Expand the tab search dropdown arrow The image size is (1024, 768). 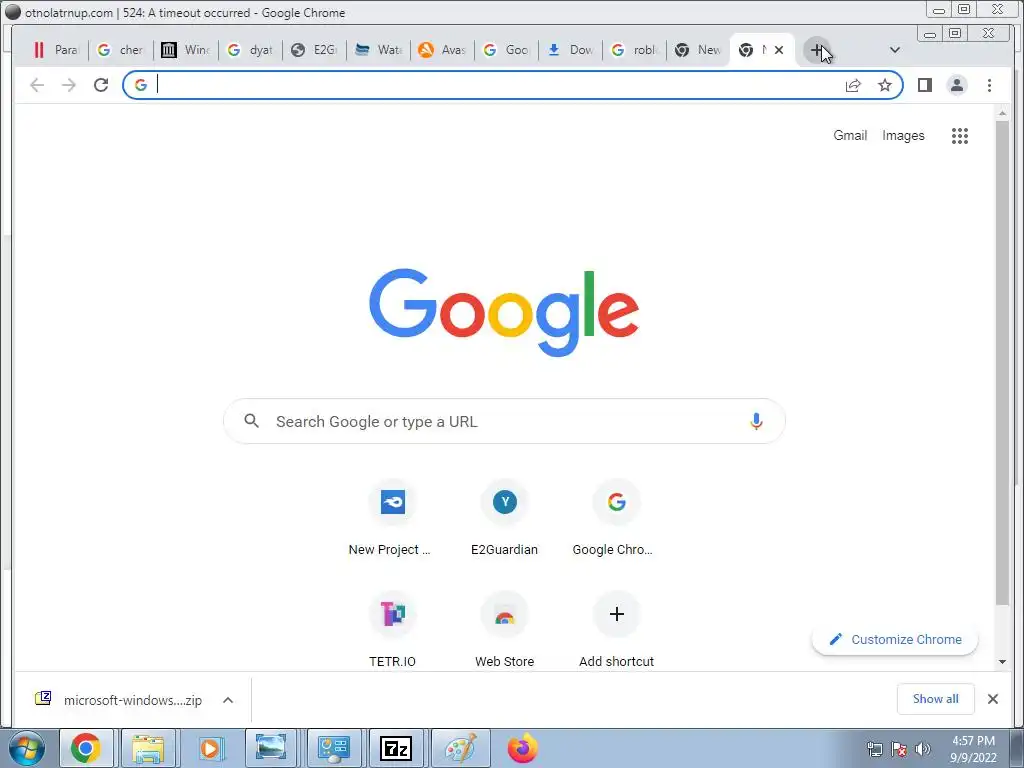click(895, 50)
